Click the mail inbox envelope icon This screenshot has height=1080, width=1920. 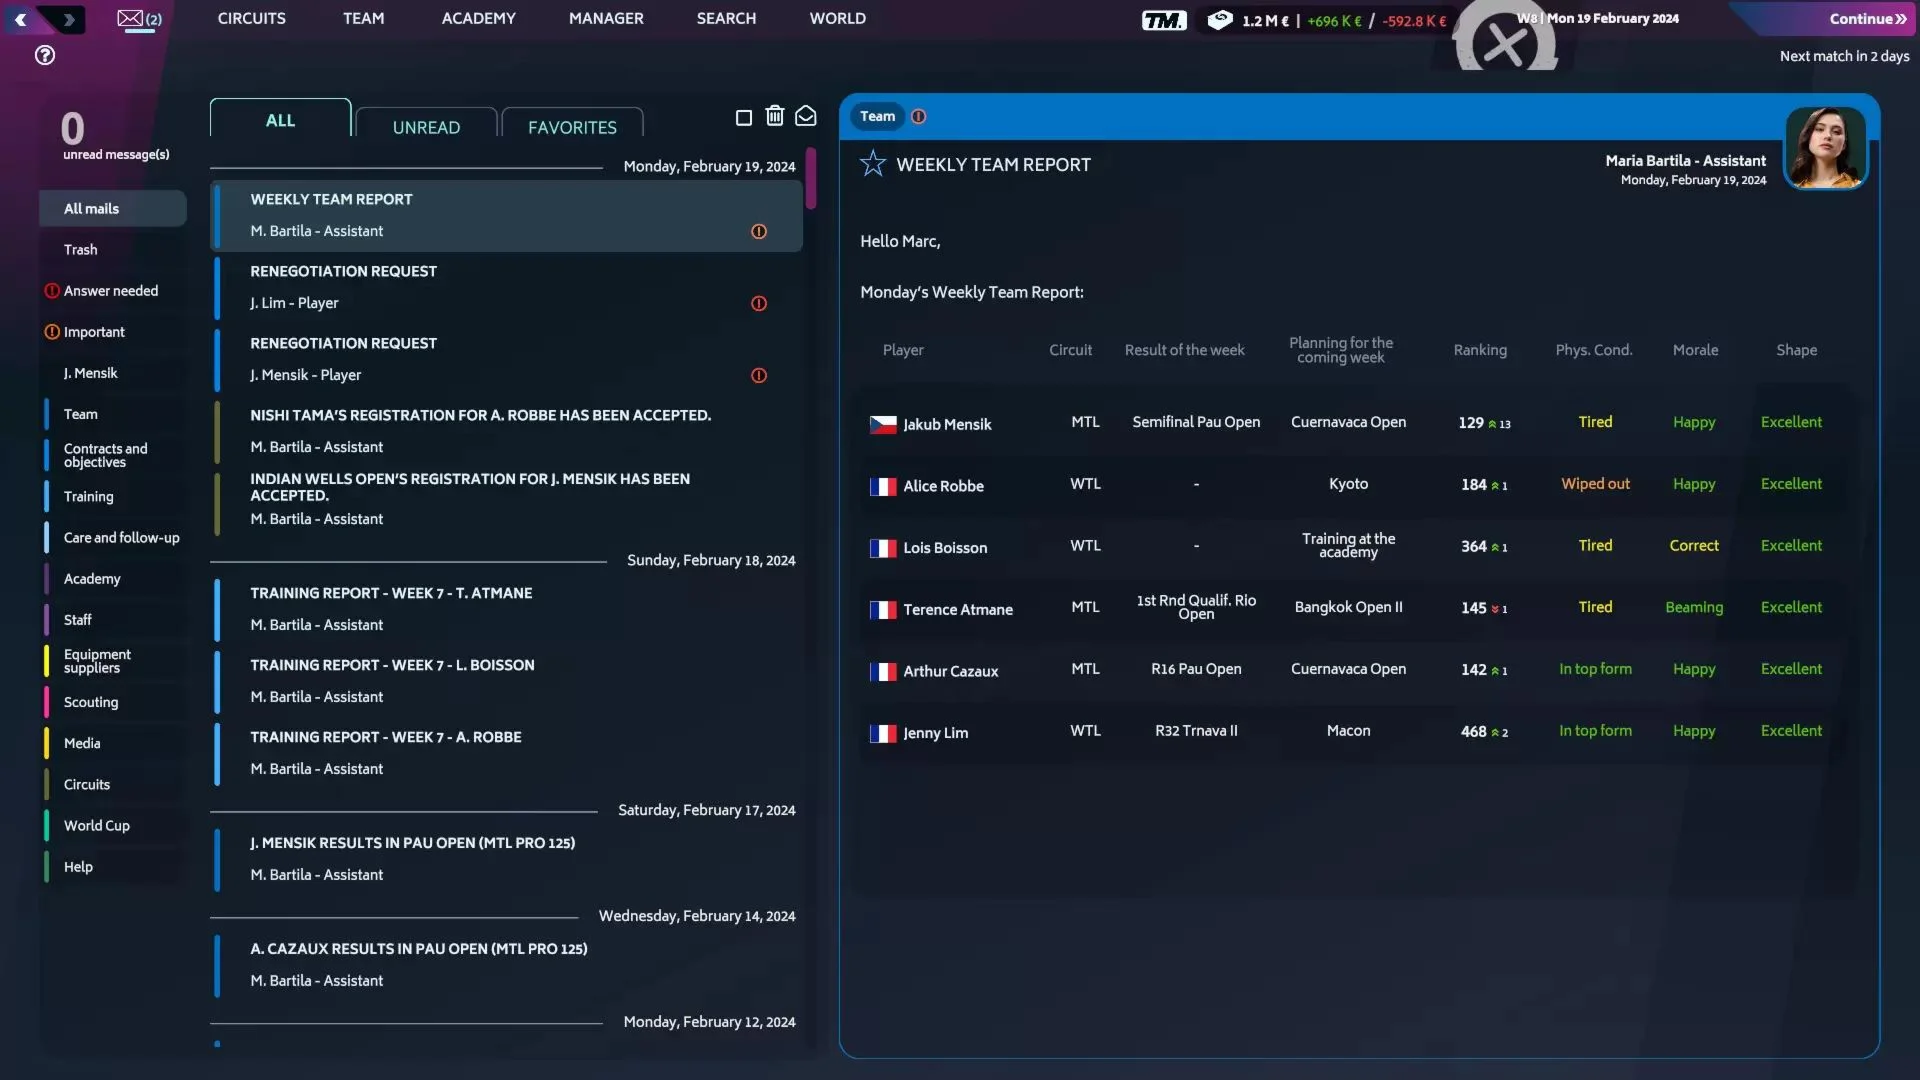pyautogui.click(x=131, y=18)
